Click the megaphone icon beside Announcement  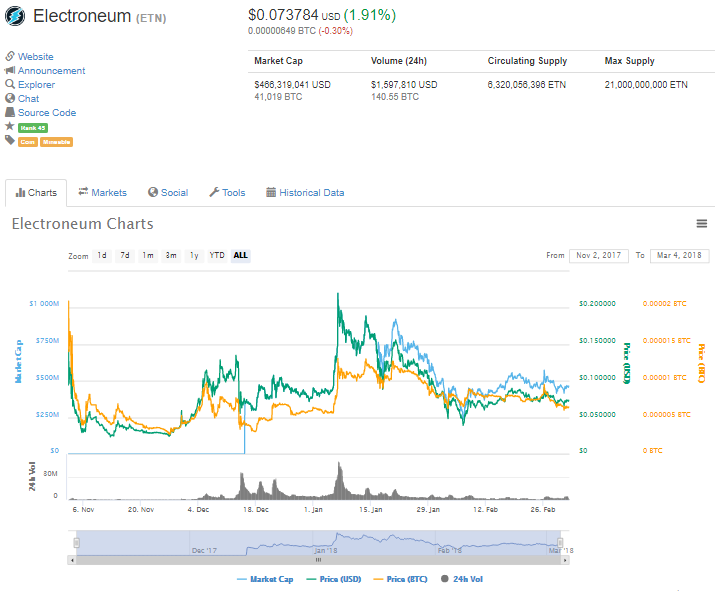pos(10,70)
